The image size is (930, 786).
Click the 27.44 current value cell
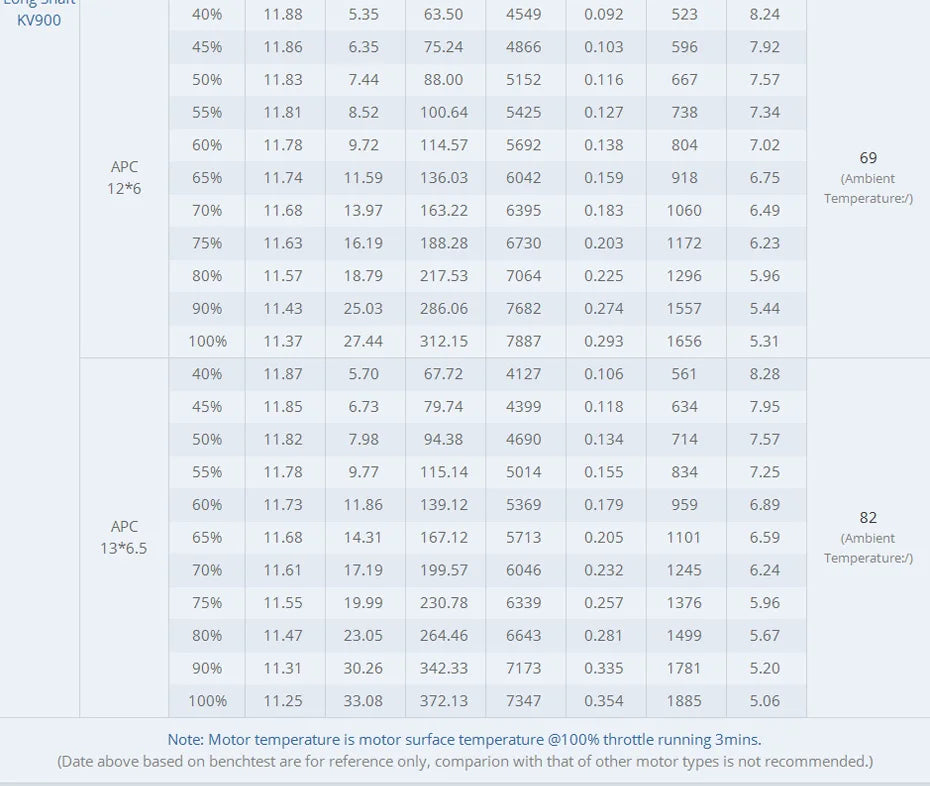pyautogui.click(x=363, y=341)
